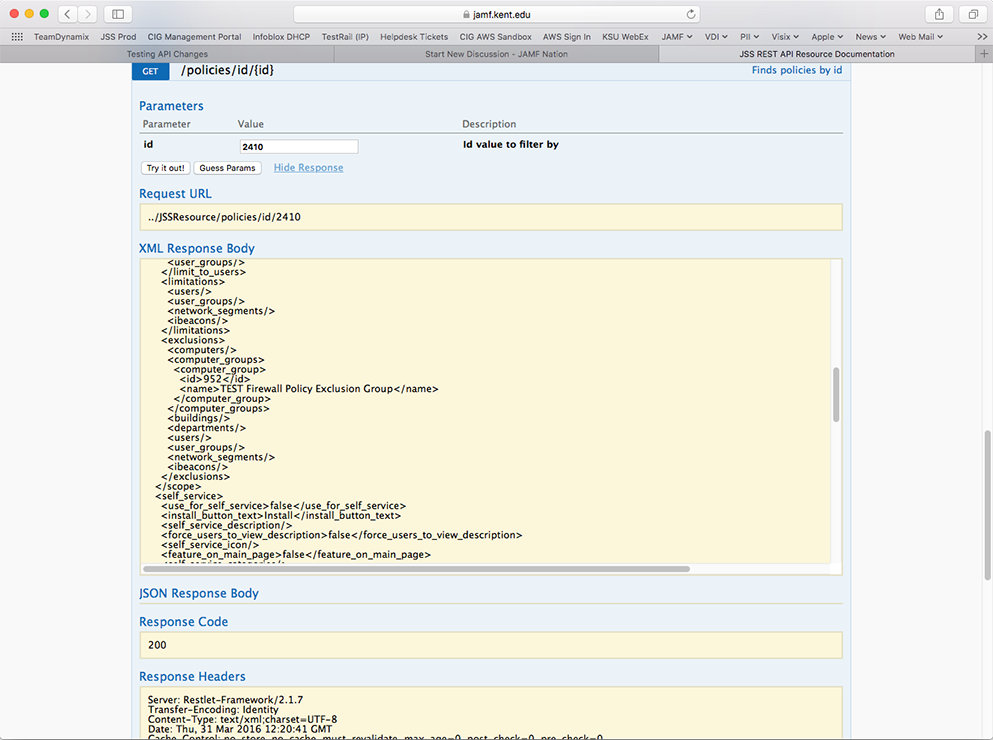Show more bookmarks with double chevron
This screenshot has height=740, width=993.
pyautogui.click(x=982, y=37)
